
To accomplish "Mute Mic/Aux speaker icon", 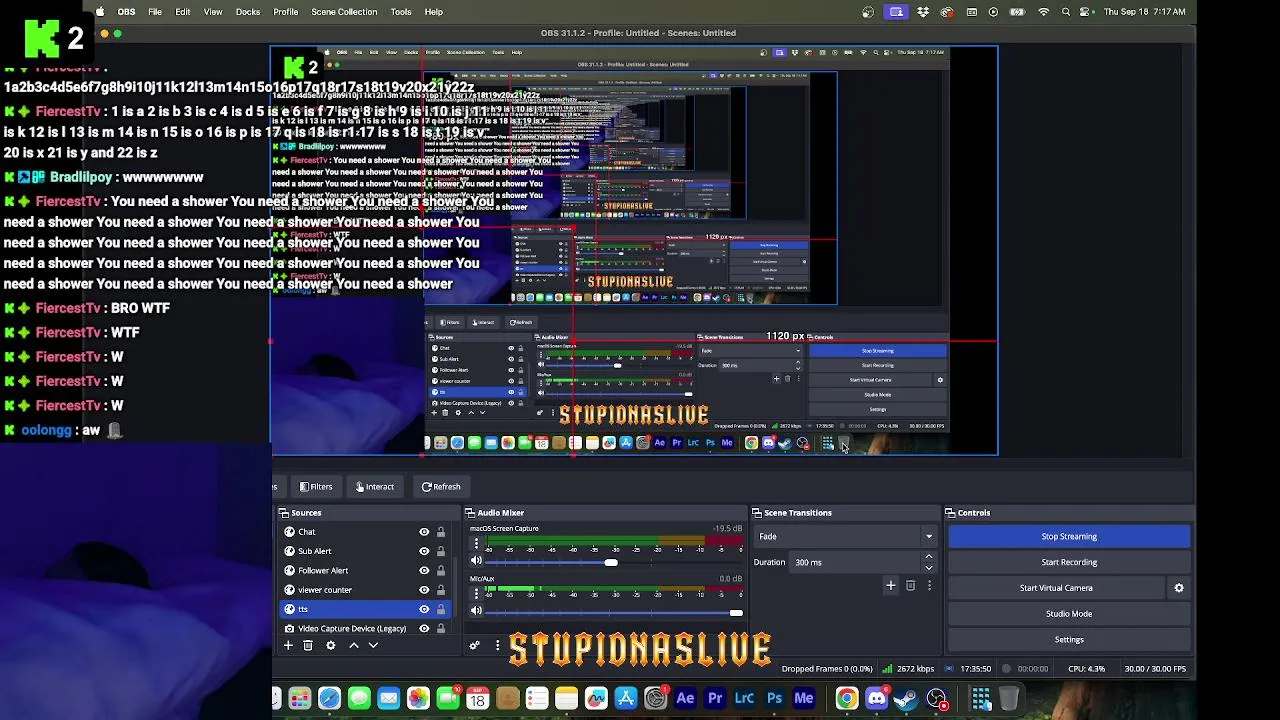I will [476, 611].
